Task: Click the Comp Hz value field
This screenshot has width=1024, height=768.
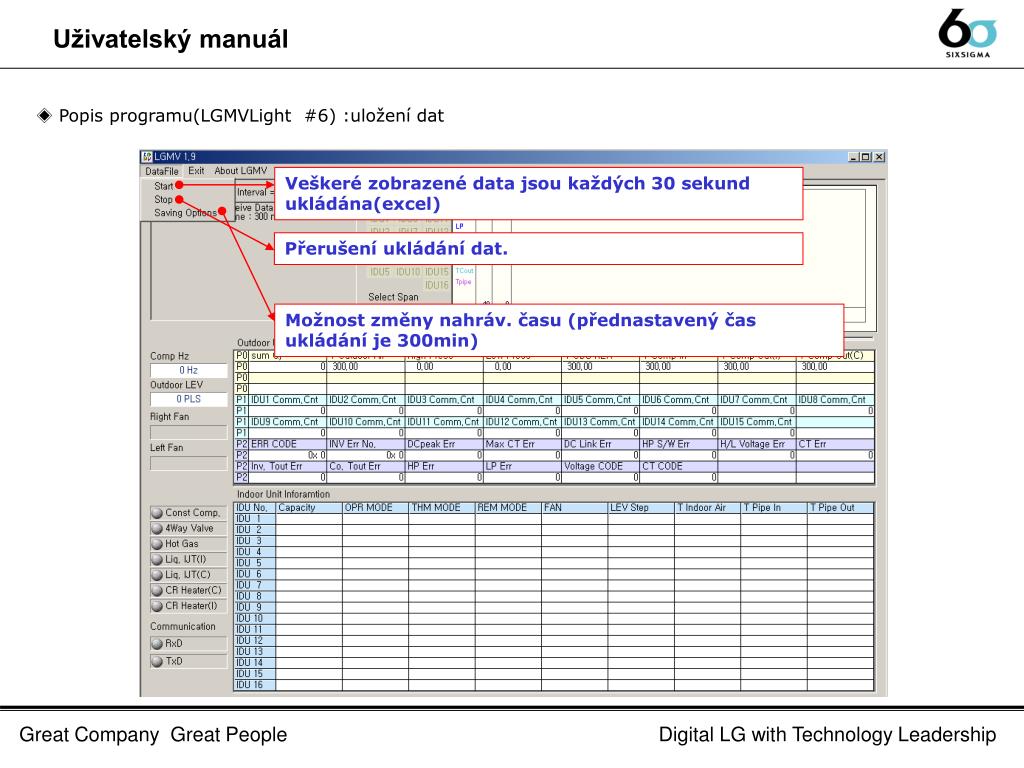Action: click(x=189, y=370)
